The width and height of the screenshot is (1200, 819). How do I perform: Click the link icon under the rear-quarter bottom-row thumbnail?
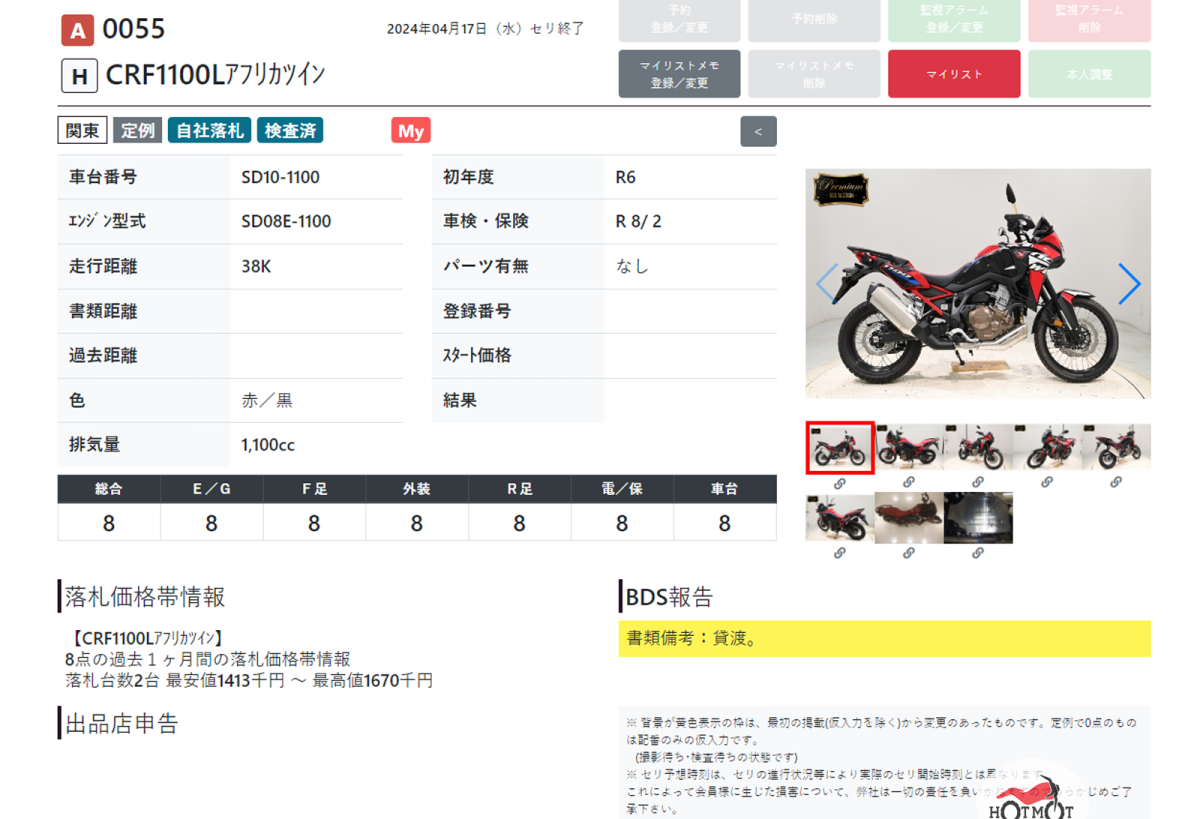[x=840, y=552]
